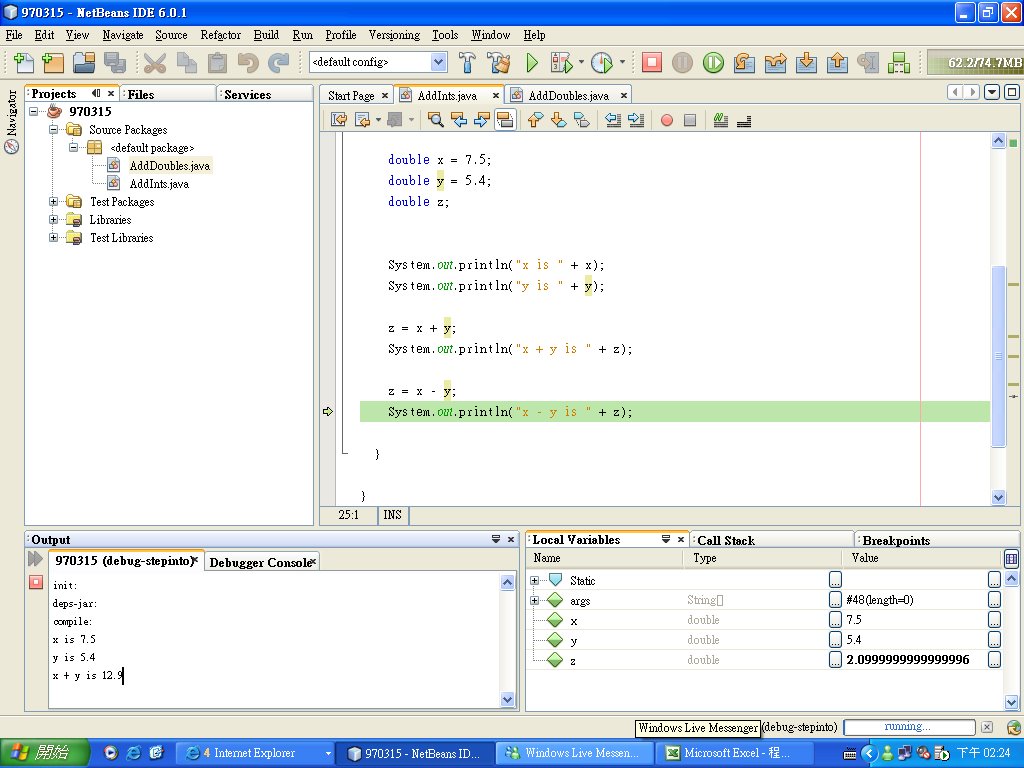Click the Find Selection magnifier in editor toolbar
This screenshot has height=768, width=1024.
(x=436, y=120)
